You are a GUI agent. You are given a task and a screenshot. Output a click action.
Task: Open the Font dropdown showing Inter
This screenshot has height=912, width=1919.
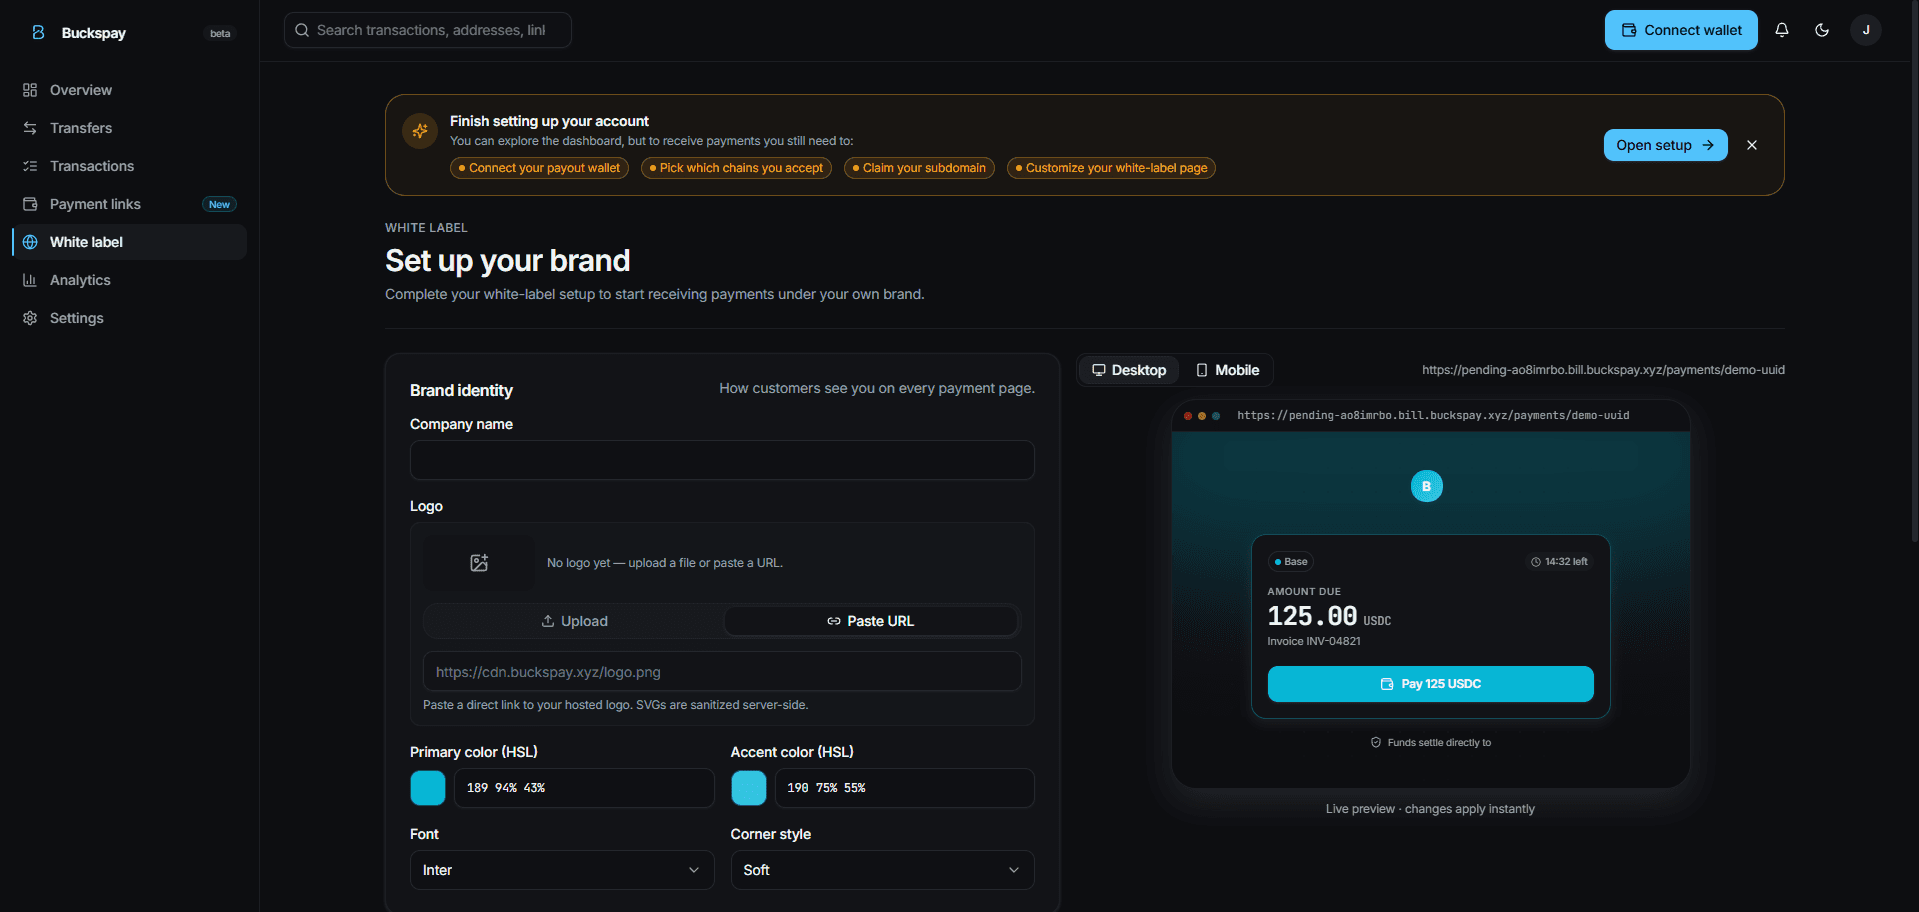pos(562,870)
